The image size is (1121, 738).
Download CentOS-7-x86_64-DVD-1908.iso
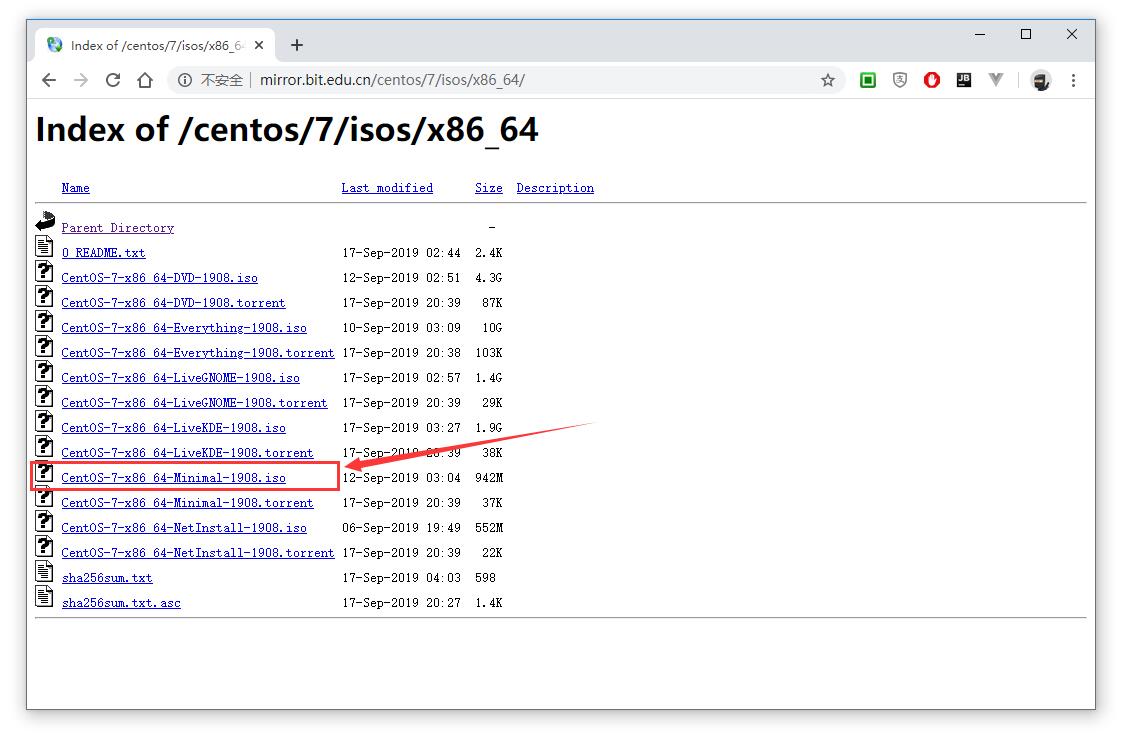point(159,277)
